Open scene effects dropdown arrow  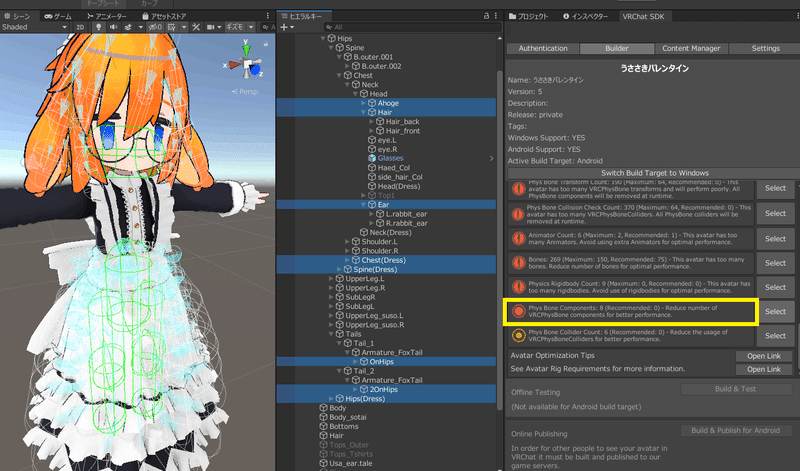[x=140, y=27]
